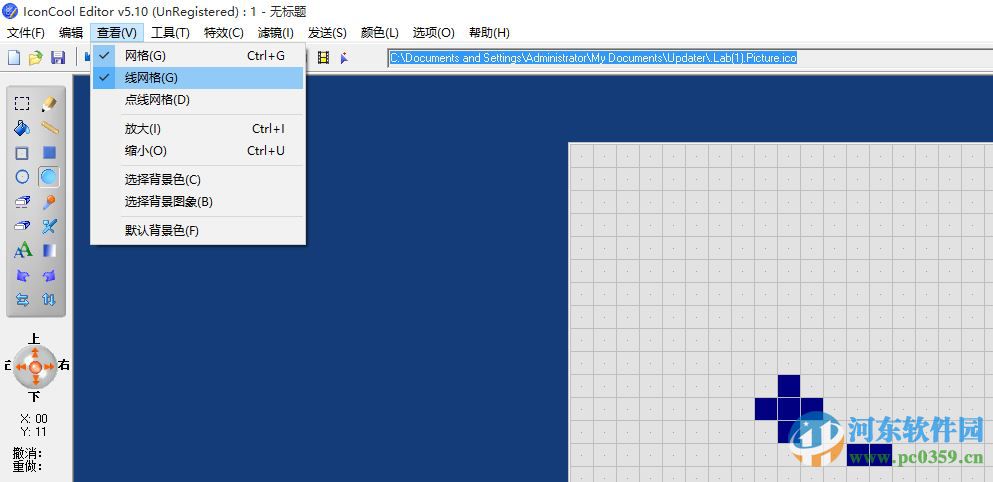Select the hollow rectangle tool
Image resolution: width=993 pixels, height=482 pixels.
[22, 153]
